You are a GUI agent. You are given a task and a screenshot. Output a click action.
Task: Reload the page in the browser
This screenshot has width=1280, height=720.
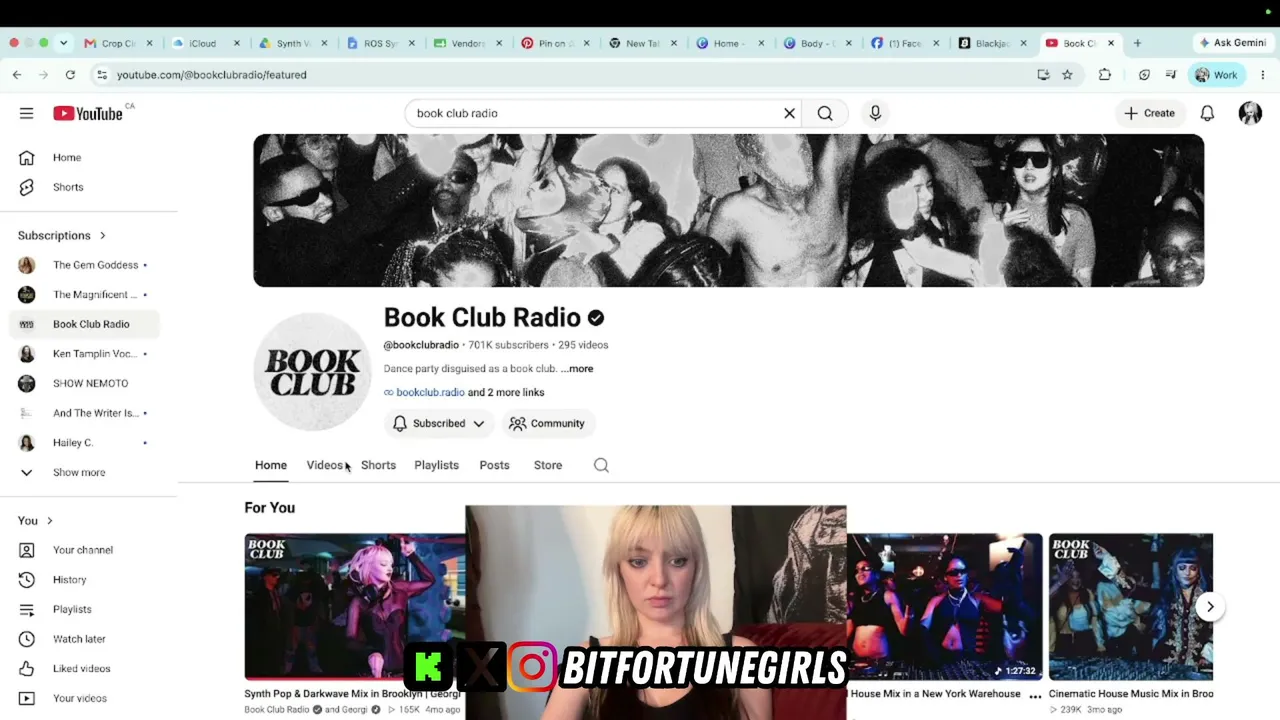[x=70, y=74]
